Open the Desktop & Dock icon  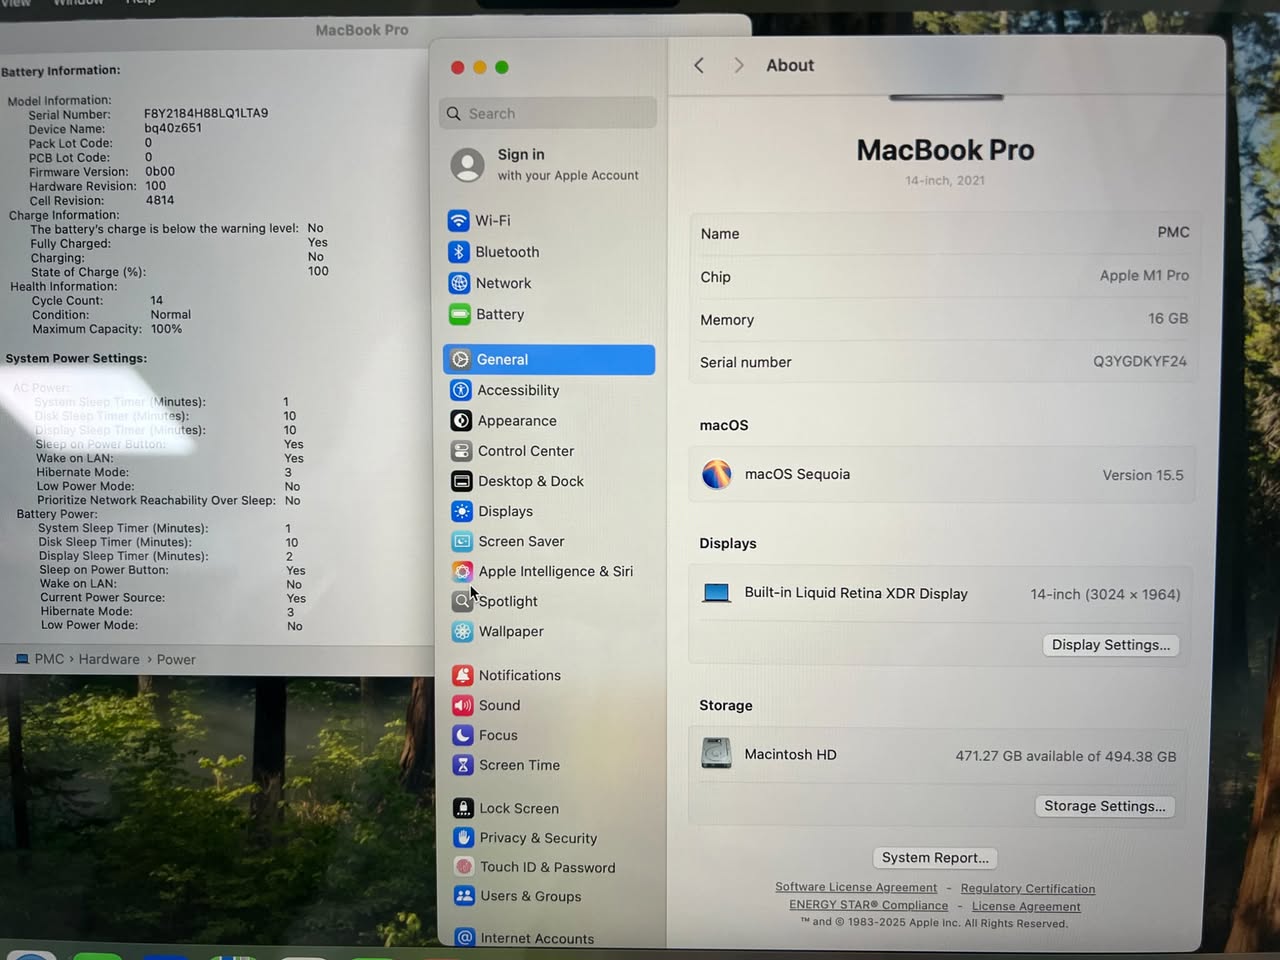click(461, 481)
